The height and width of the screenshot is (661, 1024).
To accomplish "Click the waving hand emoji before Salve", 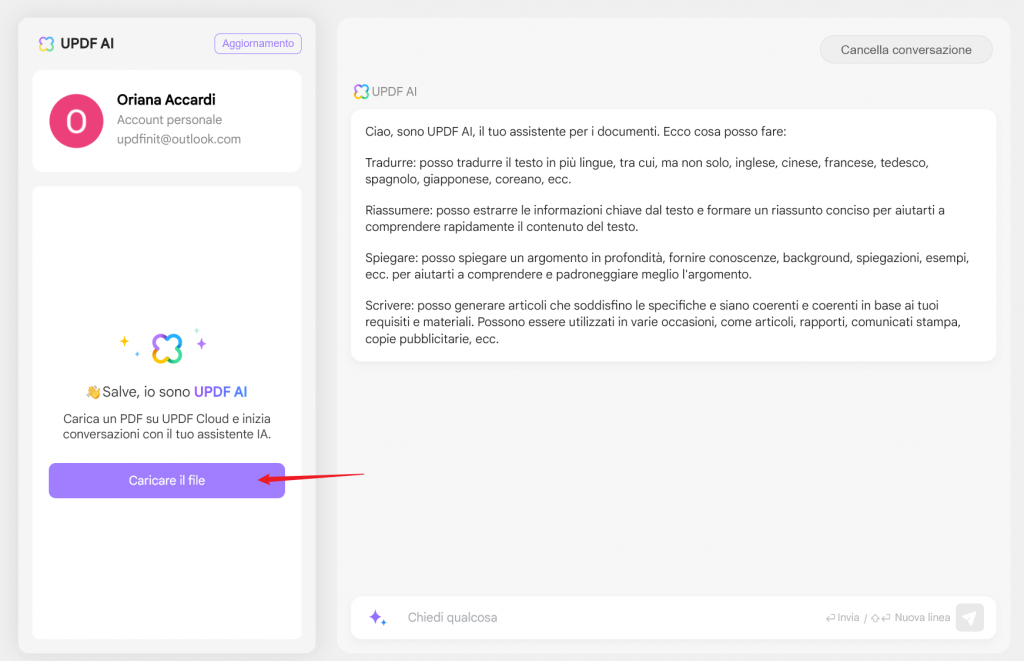I will click(x=93, y=392).
